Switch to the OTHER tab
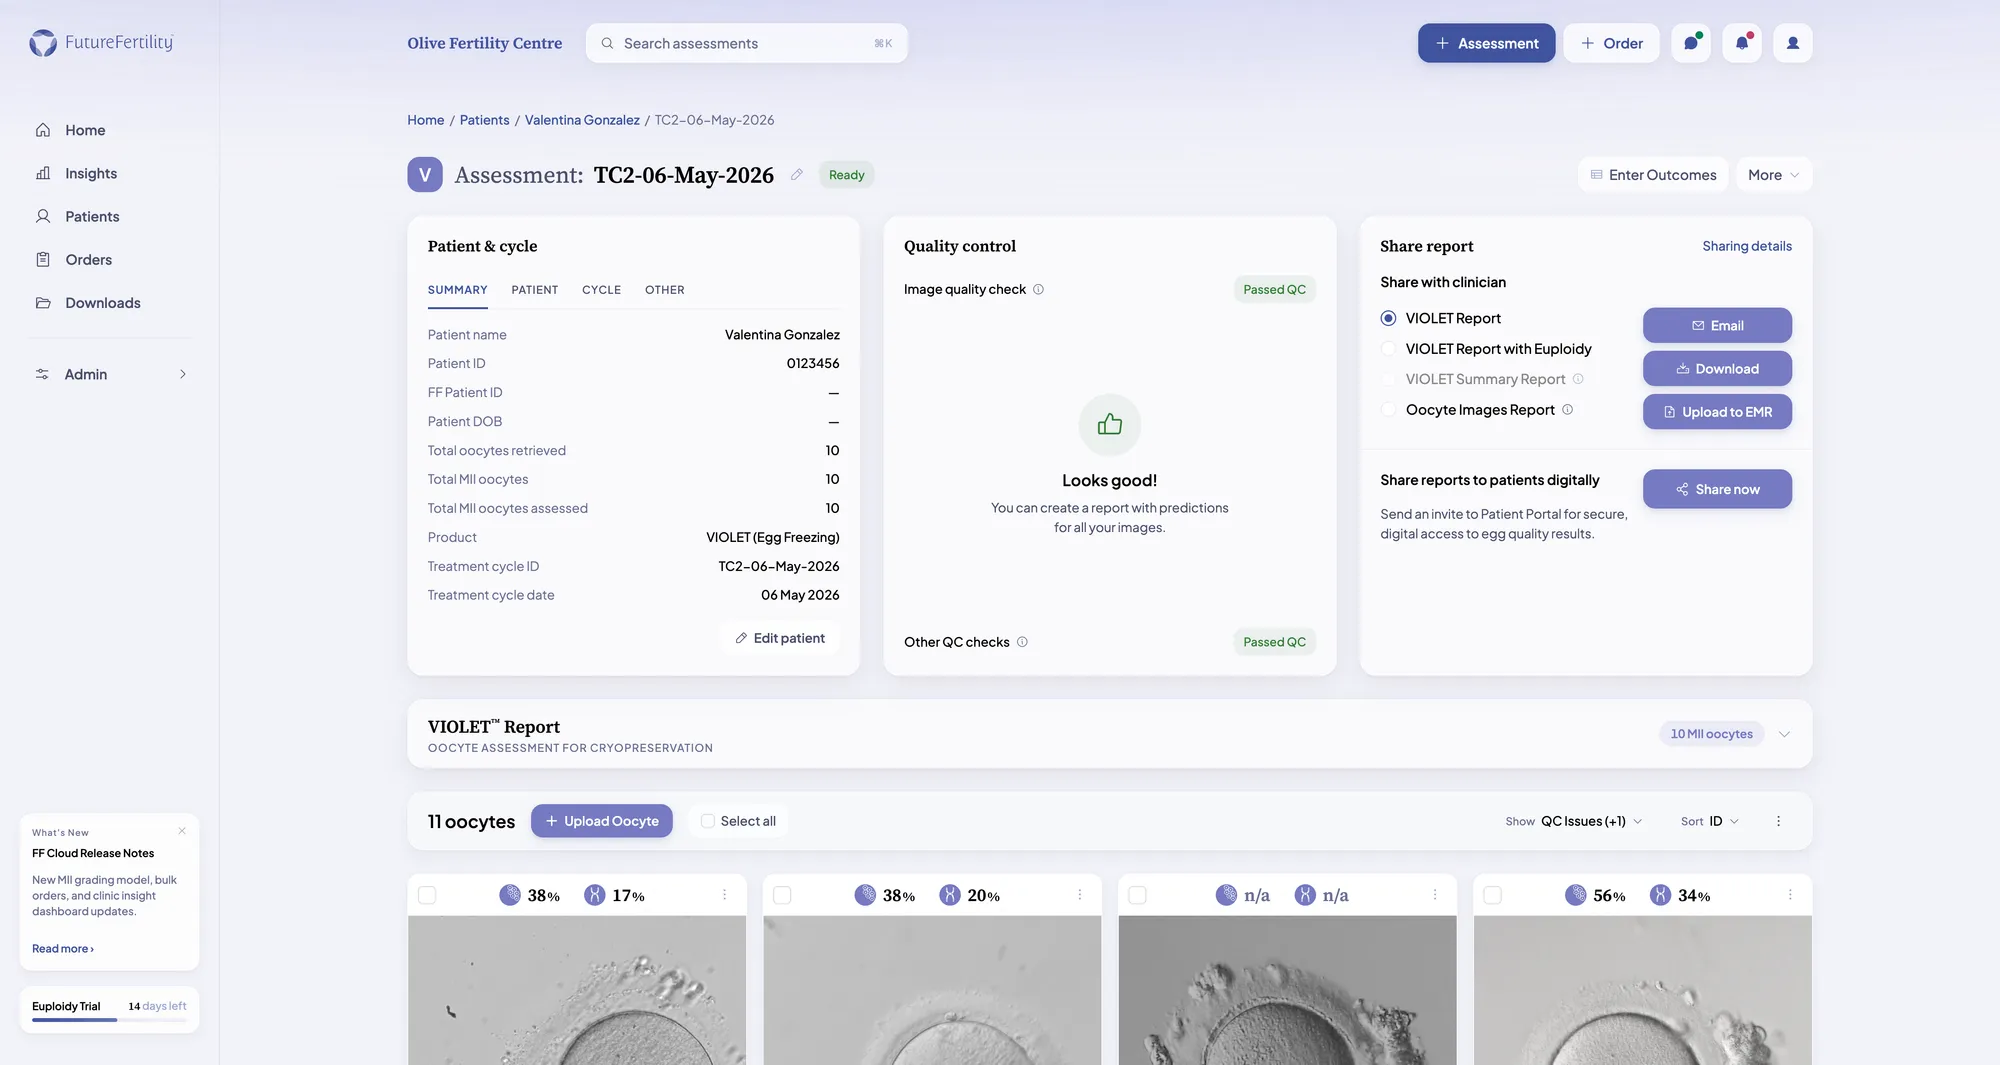Screen dimensions: 2000x1065 [665, 290]
